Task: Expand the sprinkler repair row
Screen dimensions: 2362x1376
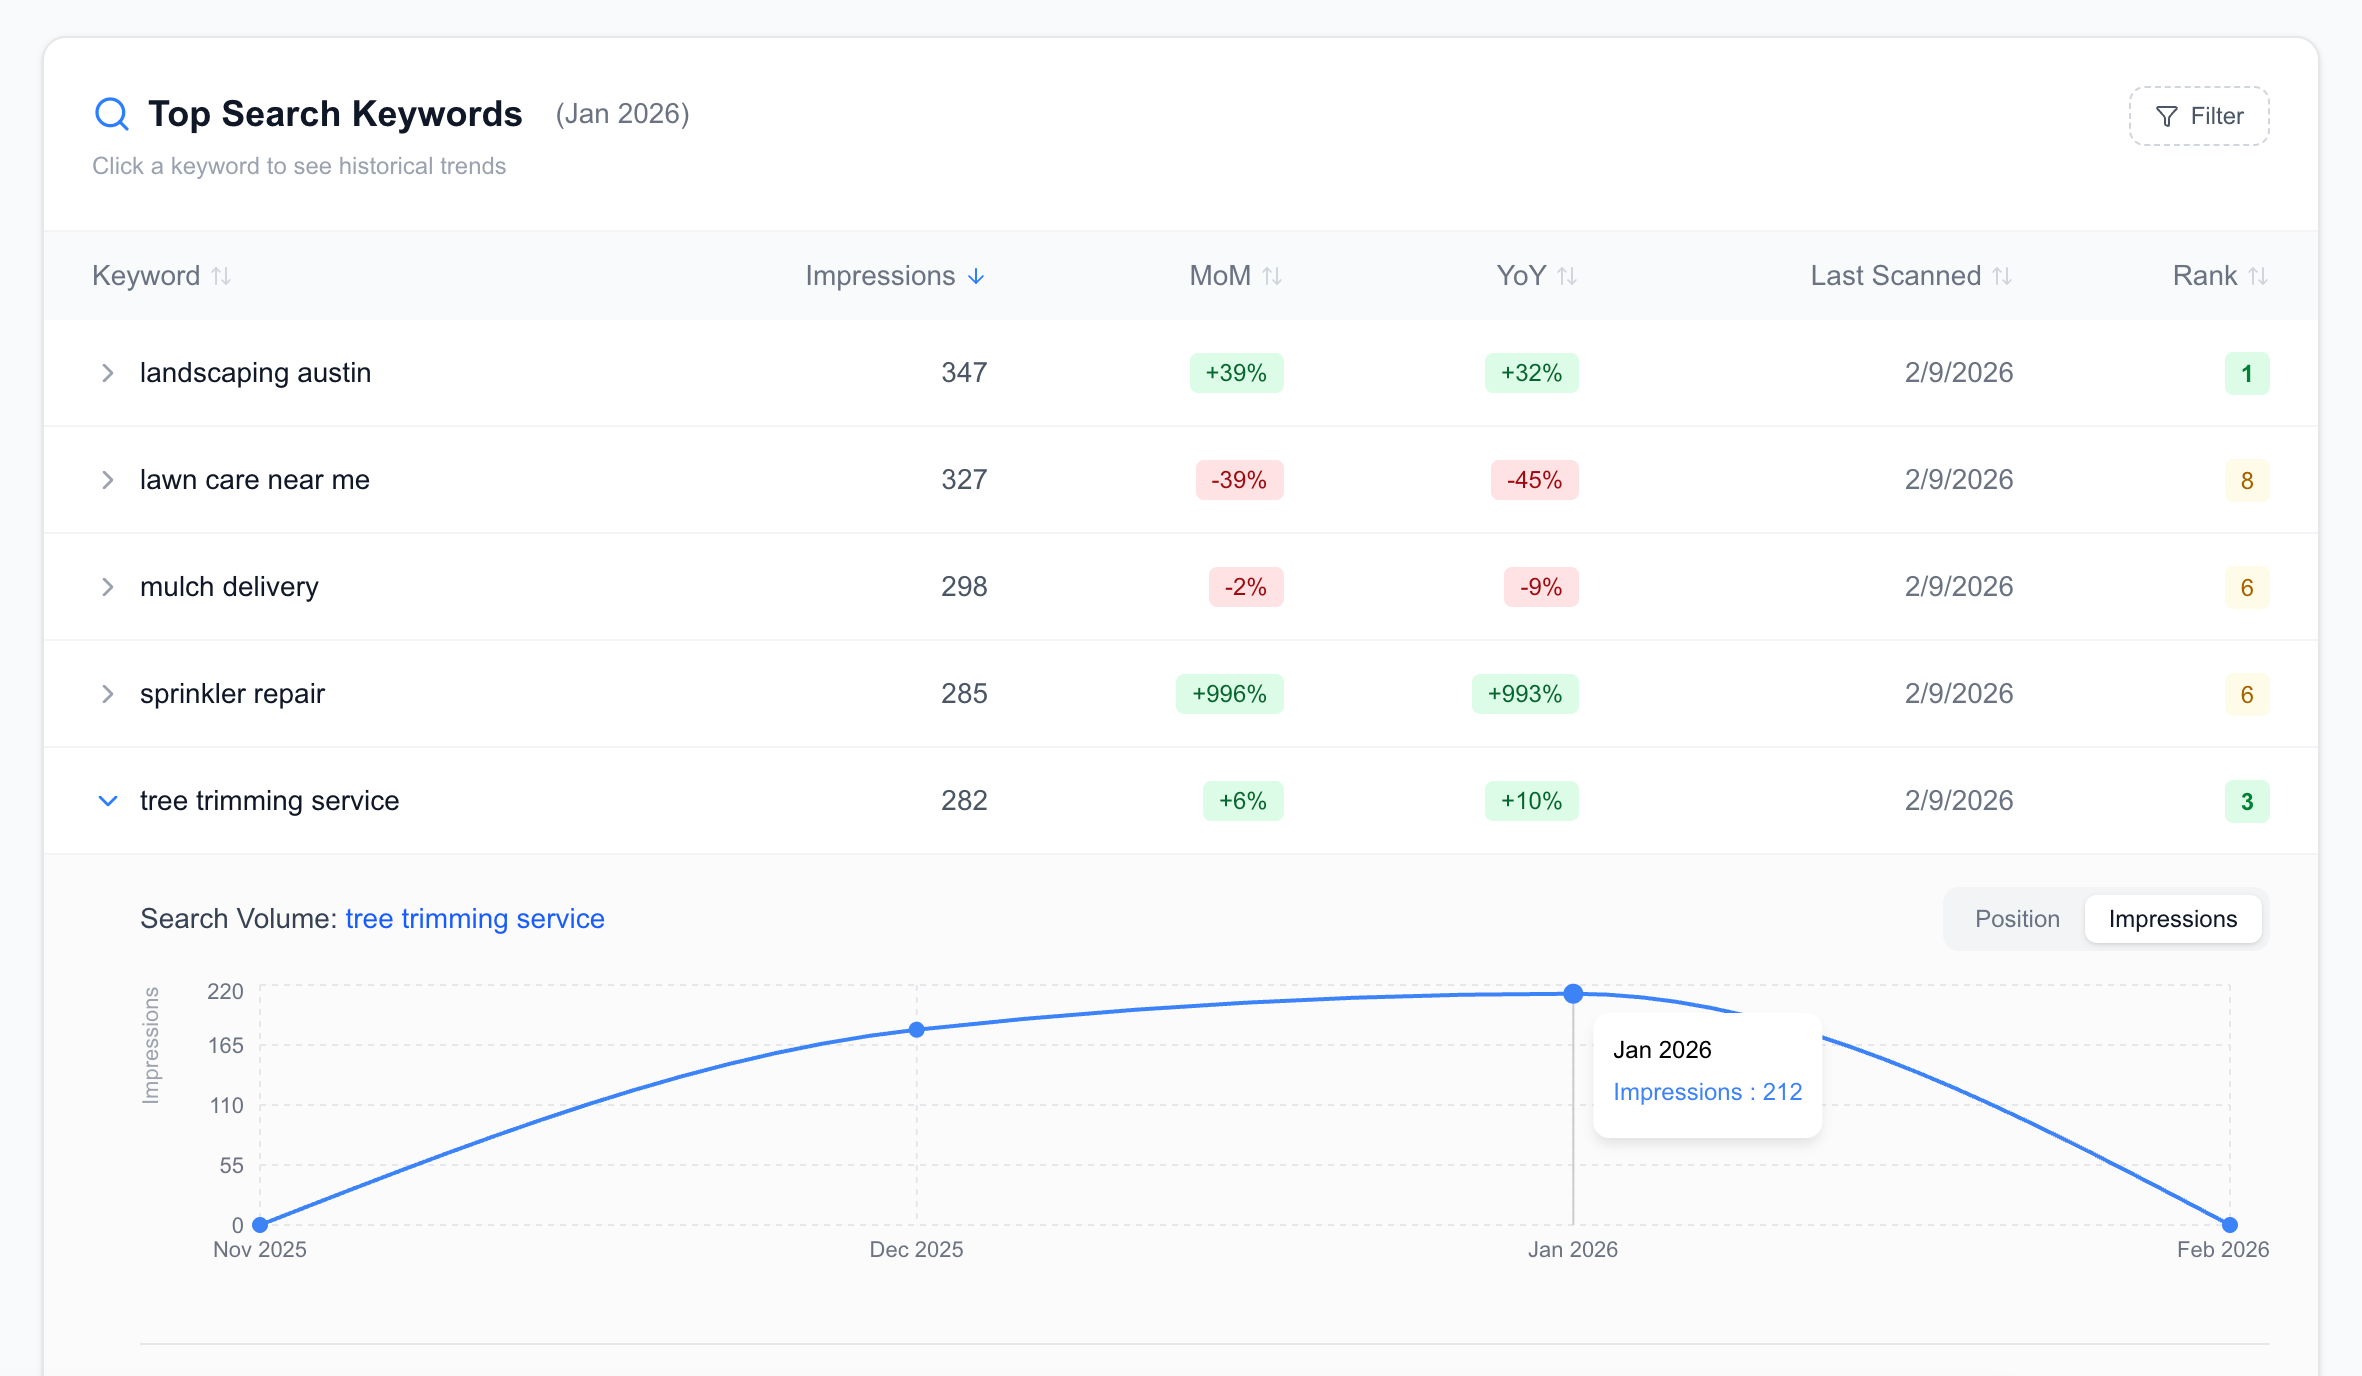Action: coord(107,694)
